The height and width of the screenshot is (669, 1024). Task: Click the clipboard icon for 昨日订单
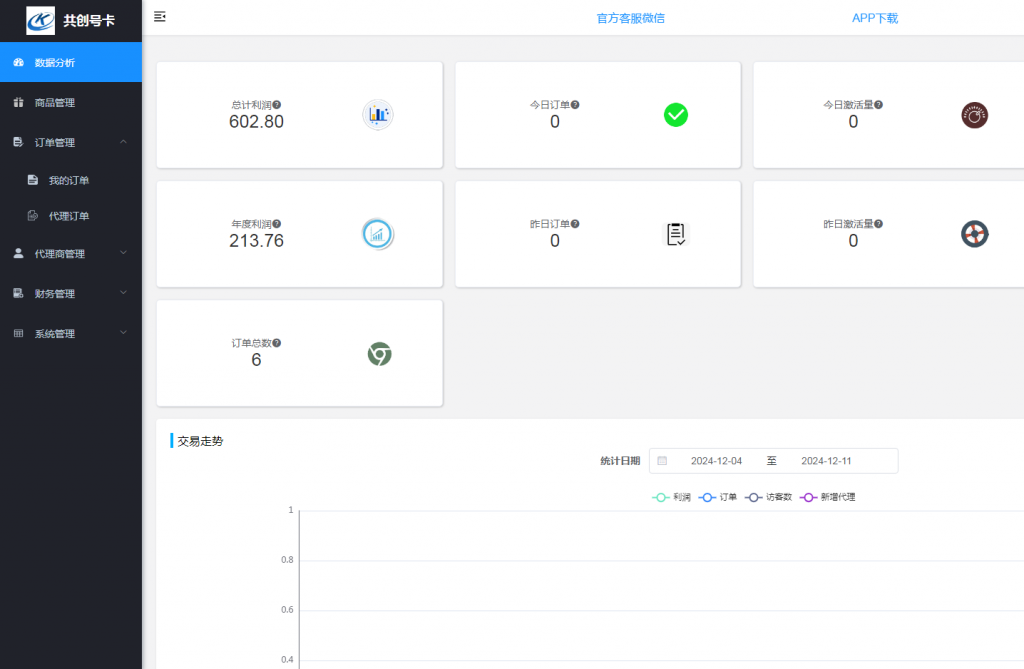coord(676,234)
